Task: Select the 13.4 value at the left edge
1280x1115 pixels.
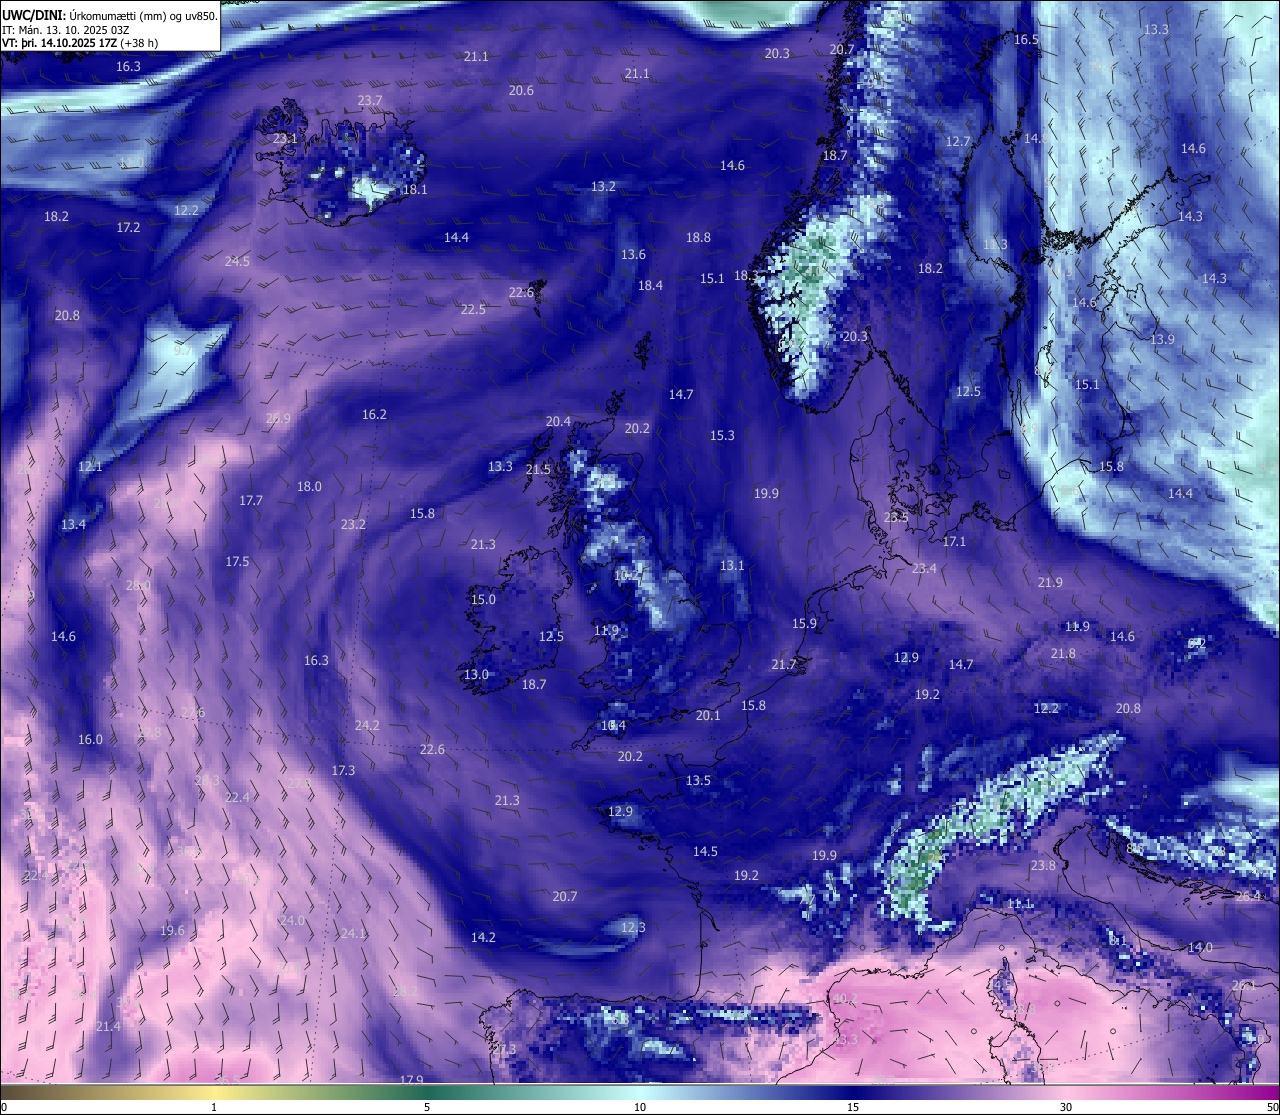Action: pos(73,524)
